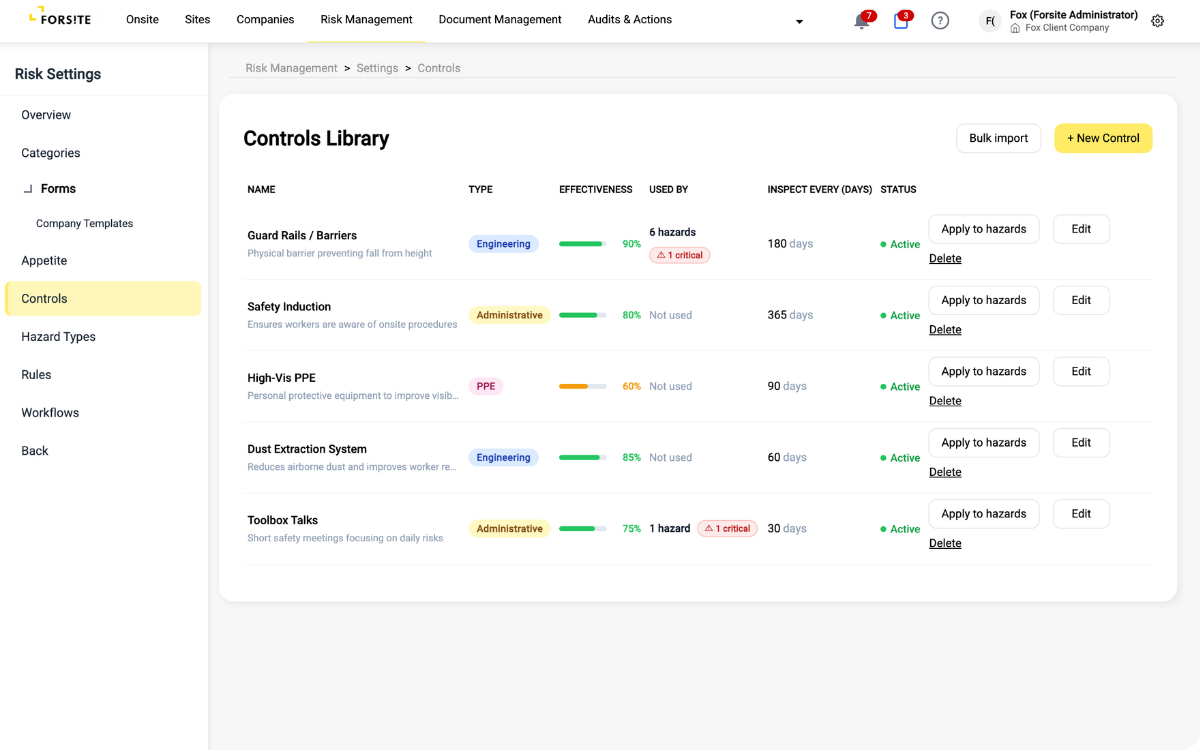Click the Toolbox Talks 75% effectiveness bar
The width and height of the screenshot is (1200, 750).
(x=583, y=528)
